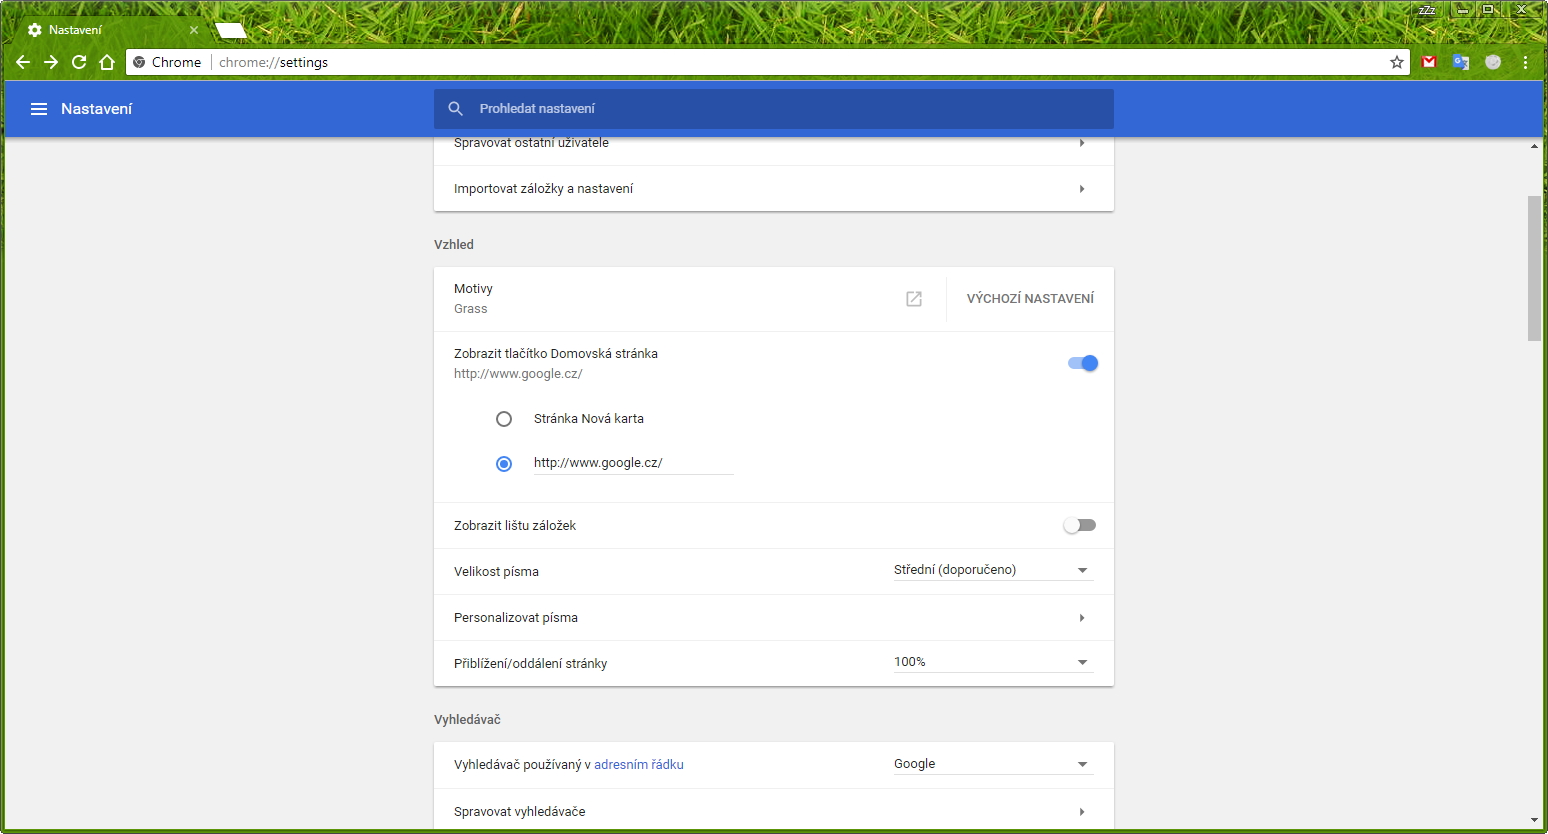
Task: Click the chrome://settings address bar
Action: 767,62
